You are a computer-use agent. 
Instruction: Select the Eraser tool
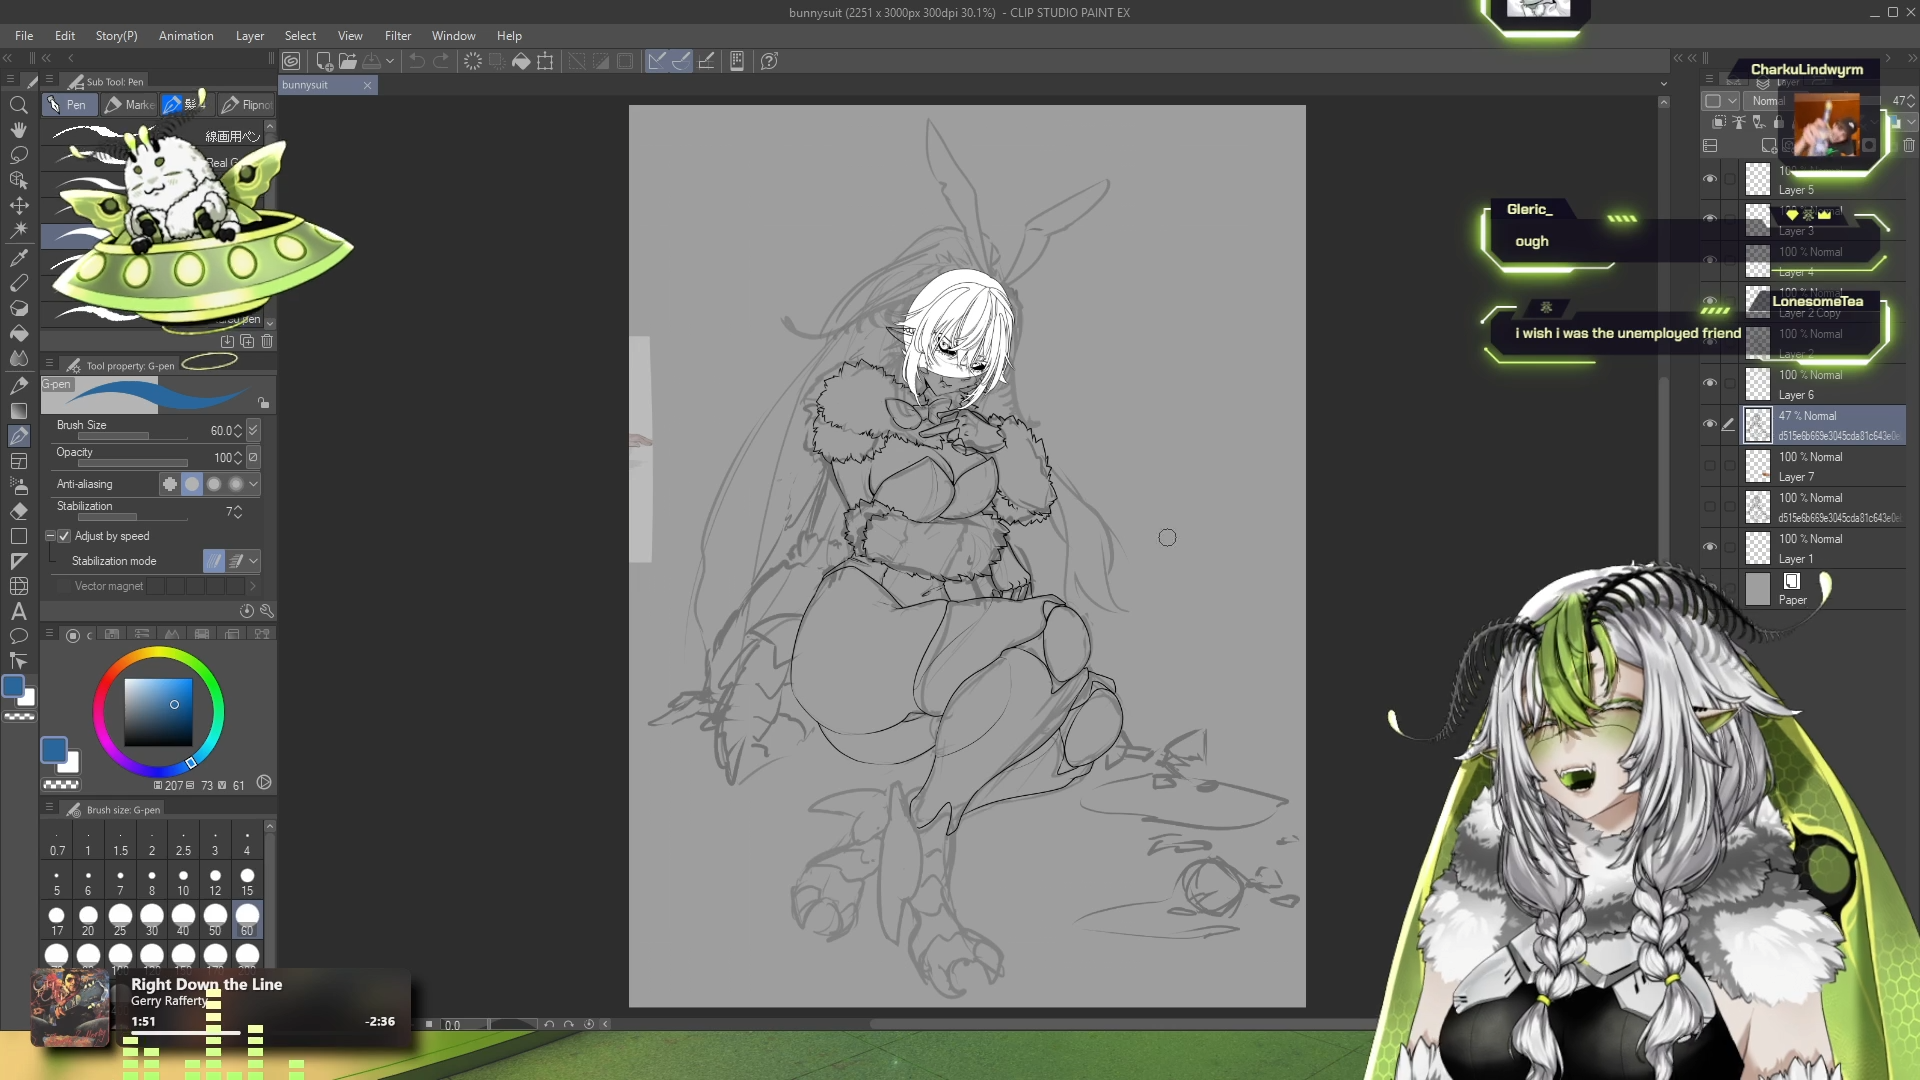(x=18, y=511)
